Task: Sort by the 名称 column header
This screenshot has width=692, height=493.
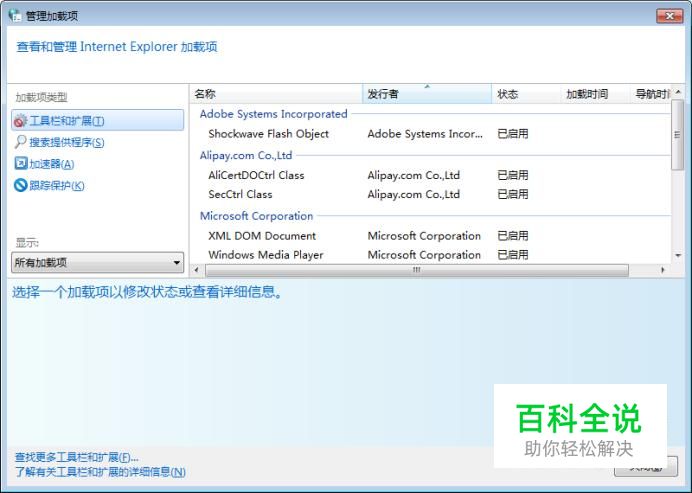Action: tap(277, 94)
